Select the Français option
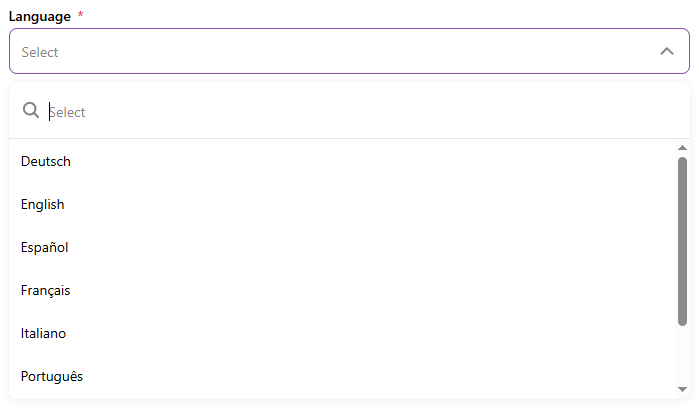 [x=46, y=290]
